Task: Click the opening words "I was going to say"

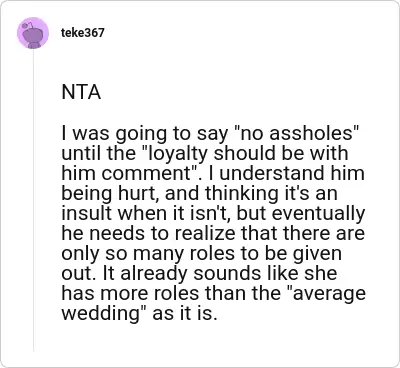Action: [144, 134]
